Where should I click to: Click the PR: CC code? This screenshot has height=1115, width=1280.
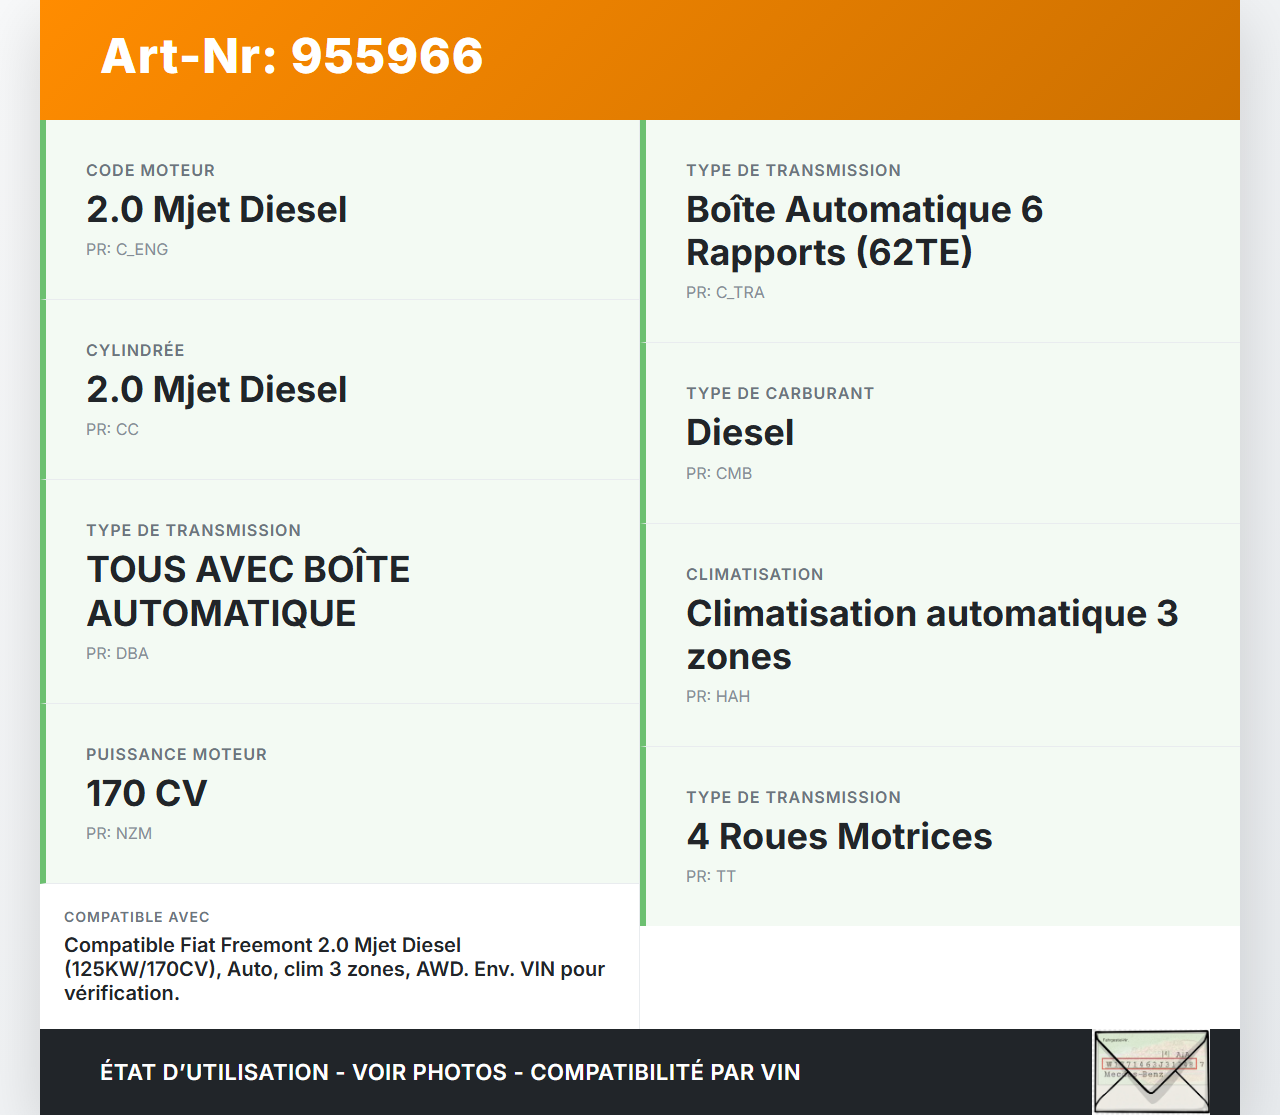pos(112,430)
